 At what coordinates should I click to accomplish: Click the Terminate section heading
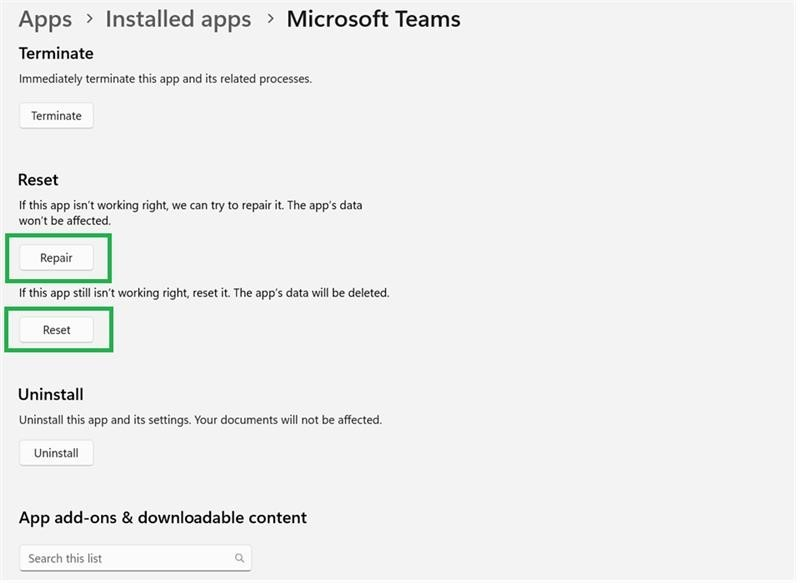pos(56,54)
